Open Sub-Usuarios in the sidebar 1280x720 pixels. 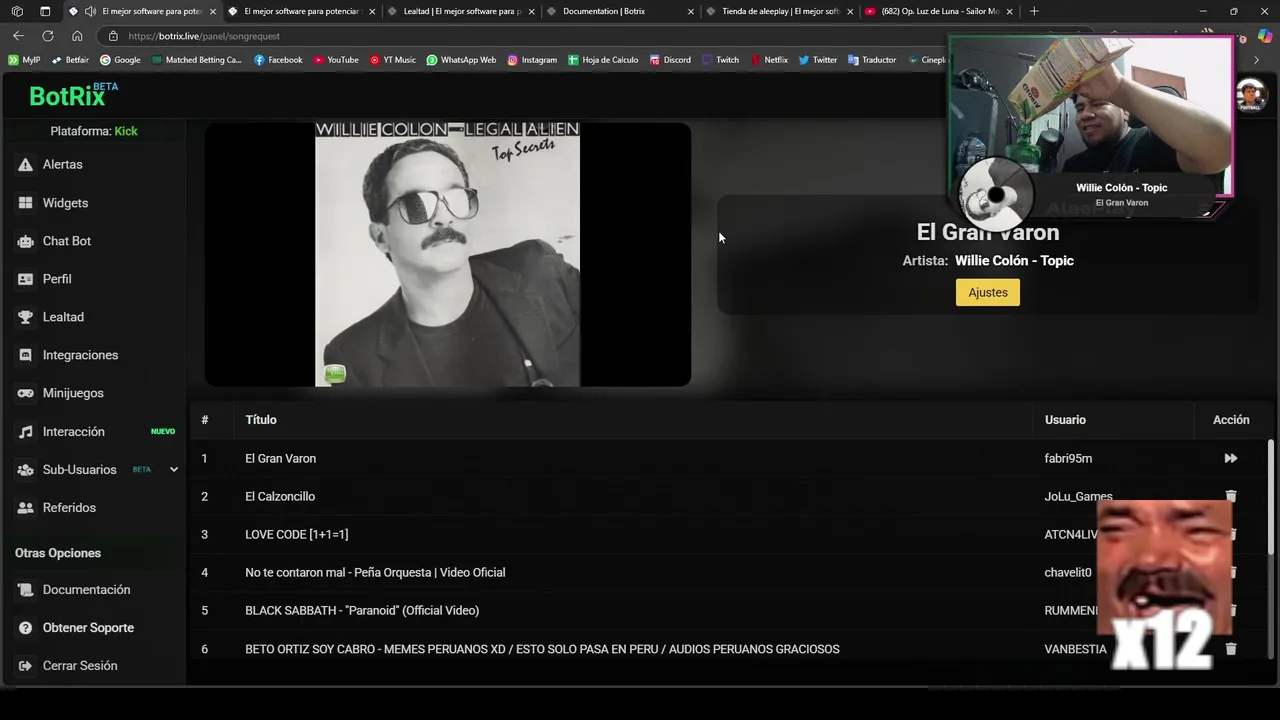(79, 470)
